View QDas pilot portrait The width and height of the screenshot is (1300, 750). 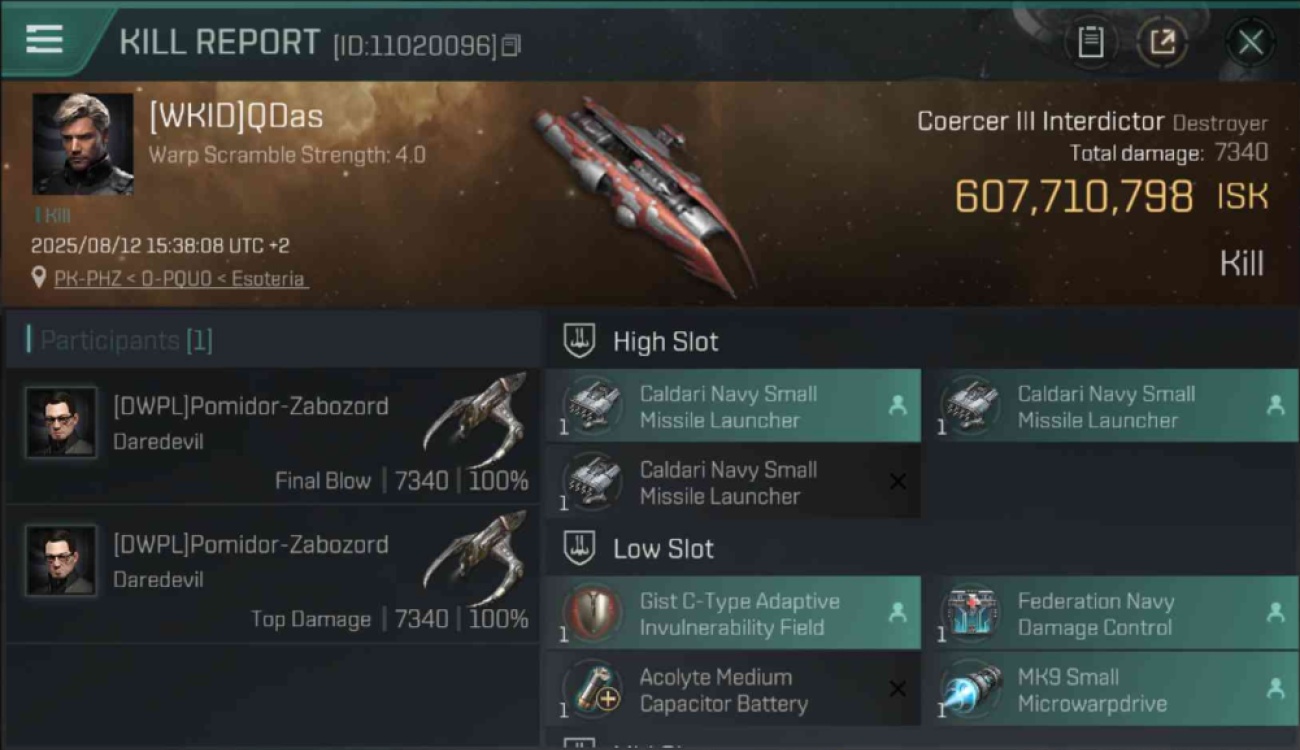click(83, 144)
